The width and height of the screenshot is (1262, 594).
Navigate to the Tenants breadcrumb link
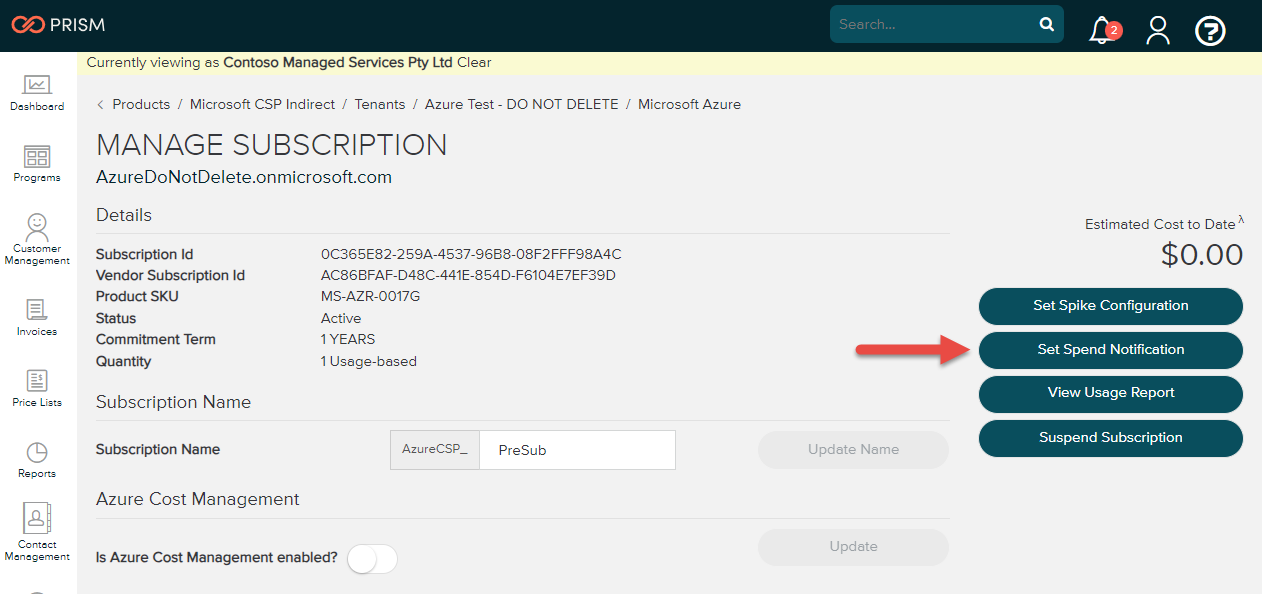pos(380,104)
